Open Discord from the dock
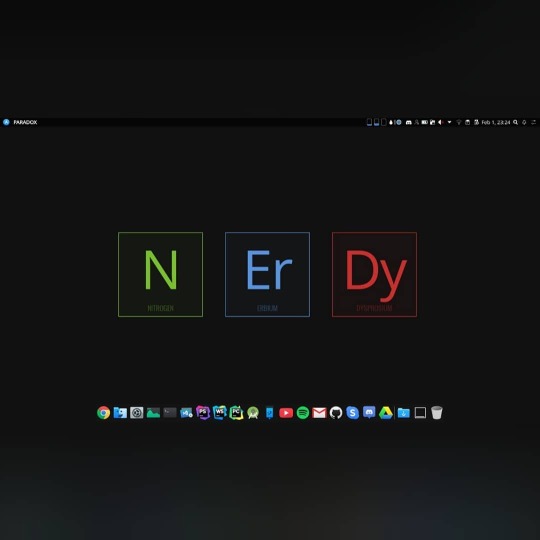The width and height of the screenshot is (540, 540). click(369, 412)
